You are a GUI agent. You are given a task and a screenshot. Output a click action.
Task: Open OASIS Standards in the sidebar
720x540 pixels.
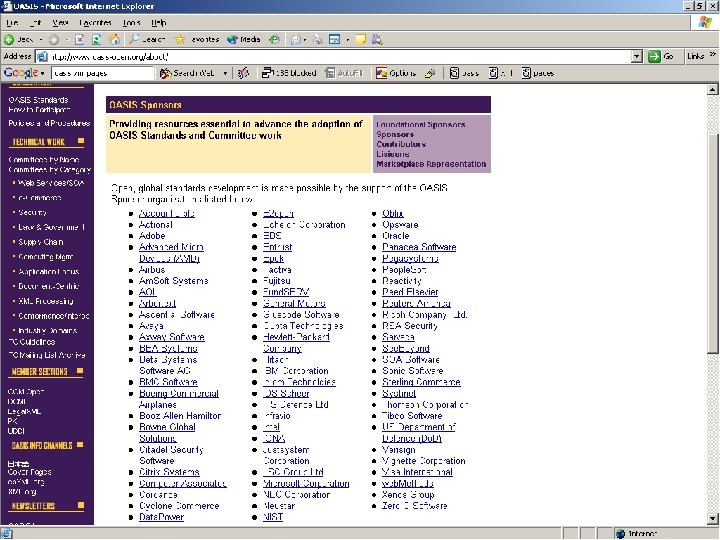pos(38,100)
